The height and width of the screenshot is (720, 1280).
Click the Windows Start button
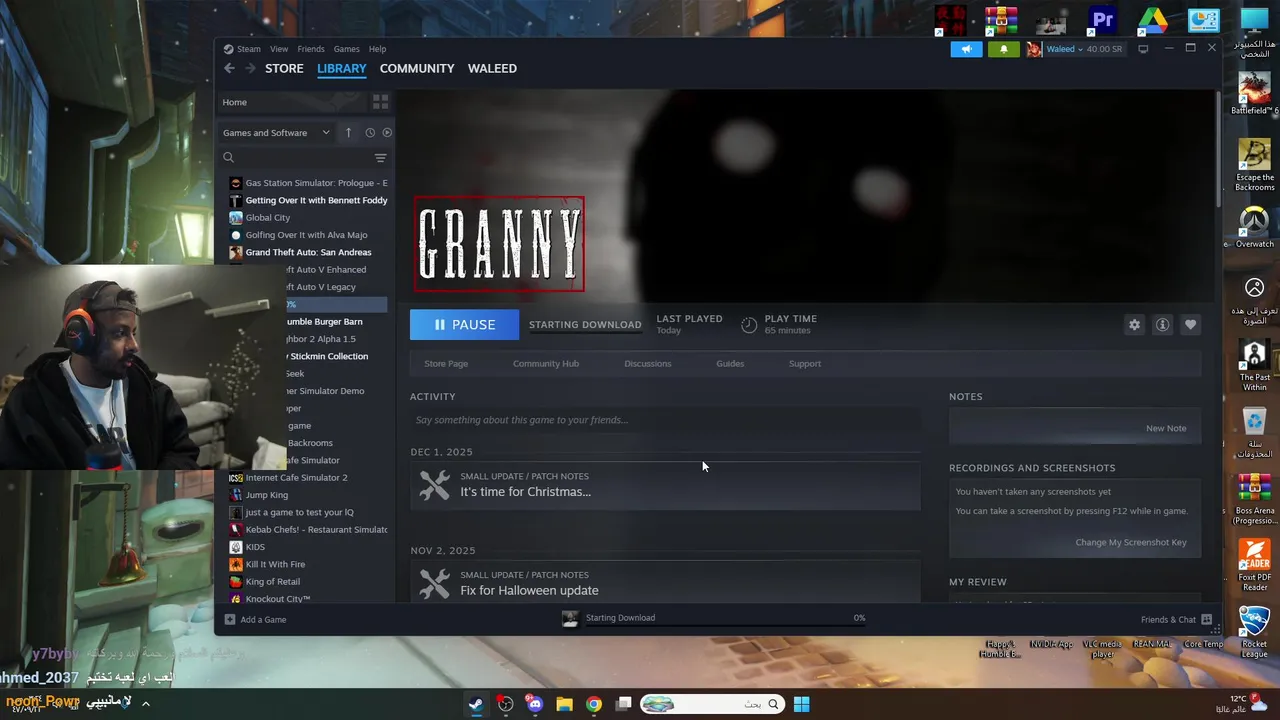coord(801,704)
